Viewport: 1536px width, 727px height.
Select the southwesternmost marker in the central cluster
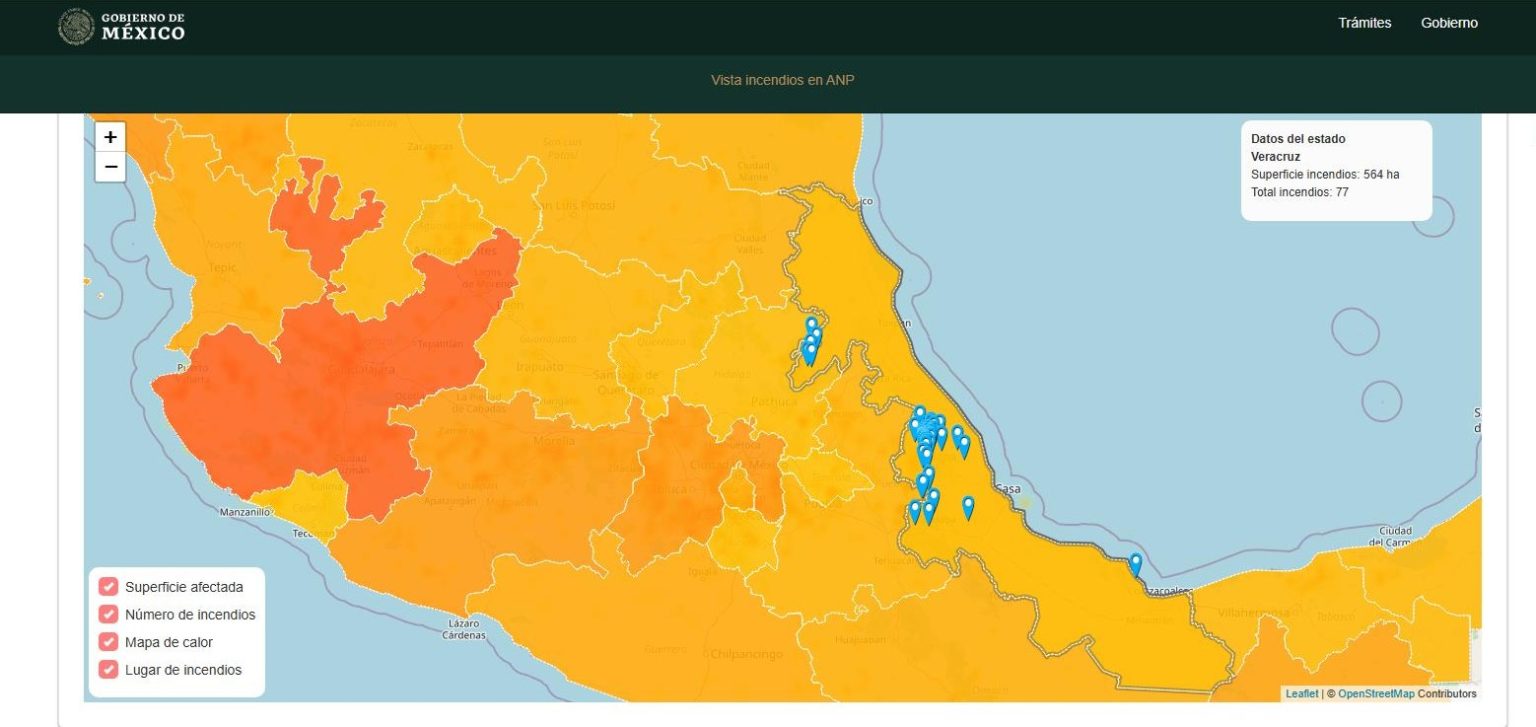(x=914, y=512)
